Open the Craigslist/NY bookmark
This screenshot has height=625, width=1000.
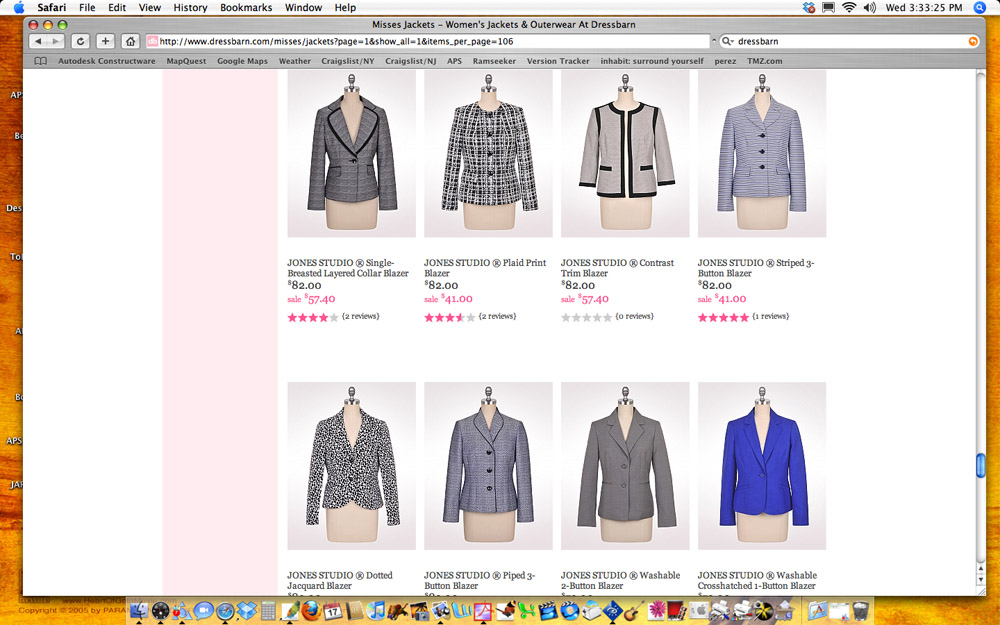pos(348,61)
